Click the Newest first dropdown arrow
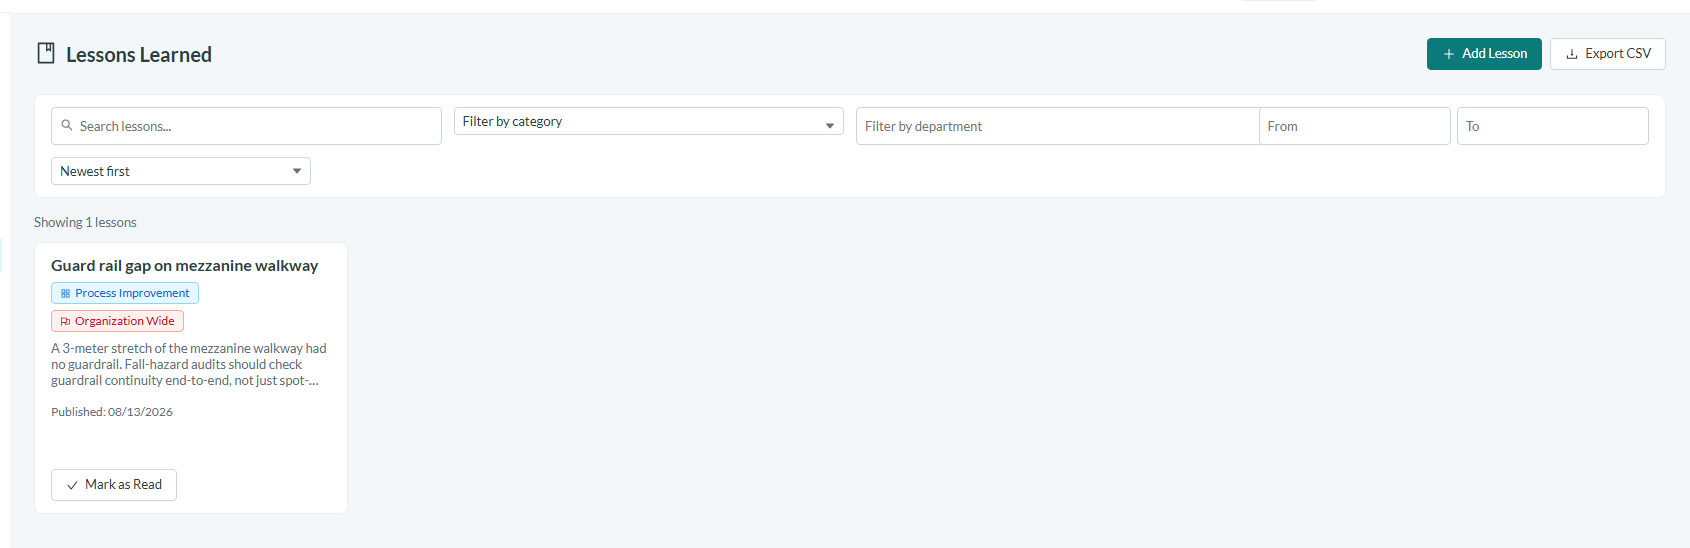1690x548 pixels. (x=297, y=171)
